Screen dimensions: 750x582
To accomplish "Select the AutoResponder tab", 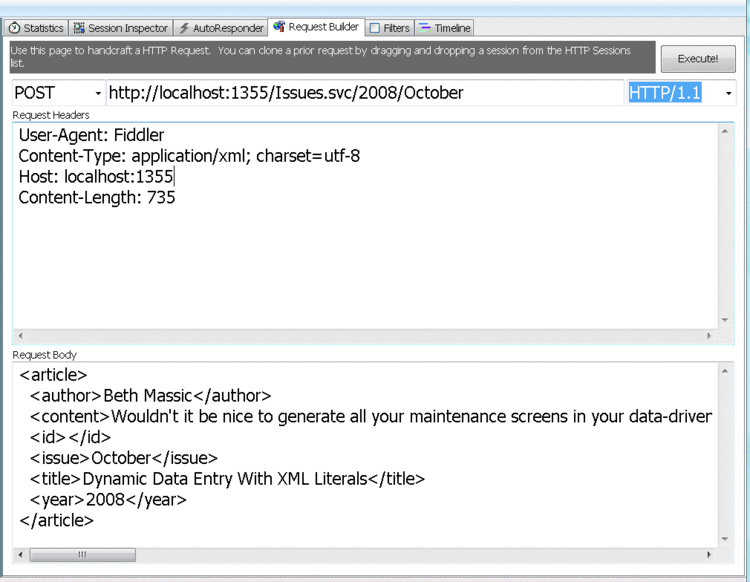I will coord(221,28).
